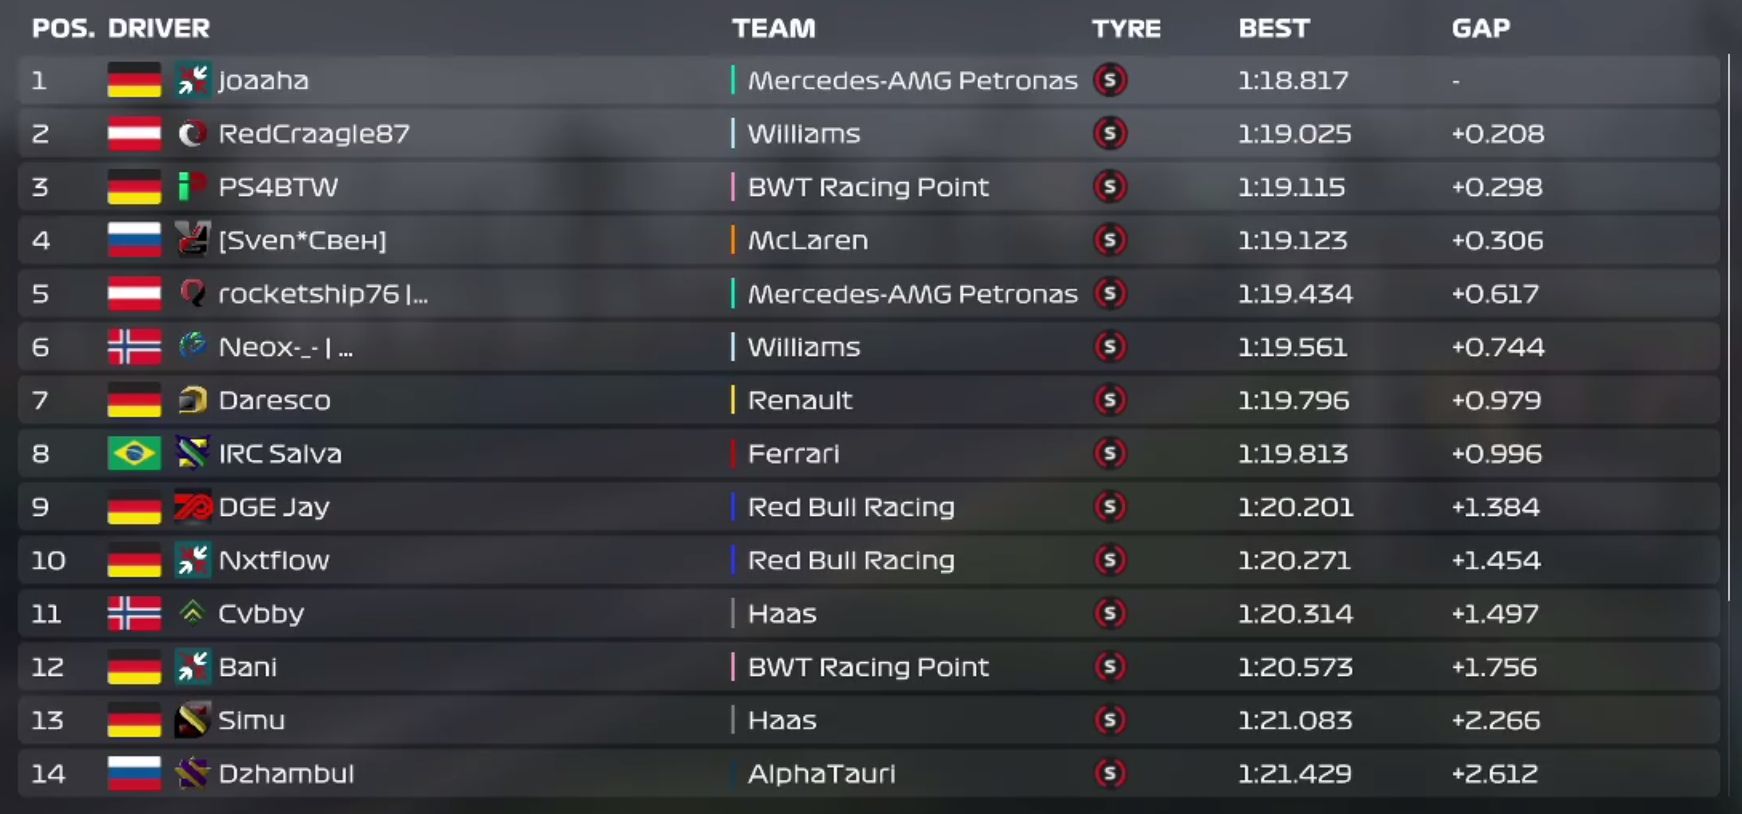This screenshot has width=1742, height=814.
Task: Click the avatar icon next to Daresco
Action: point(192,400)
